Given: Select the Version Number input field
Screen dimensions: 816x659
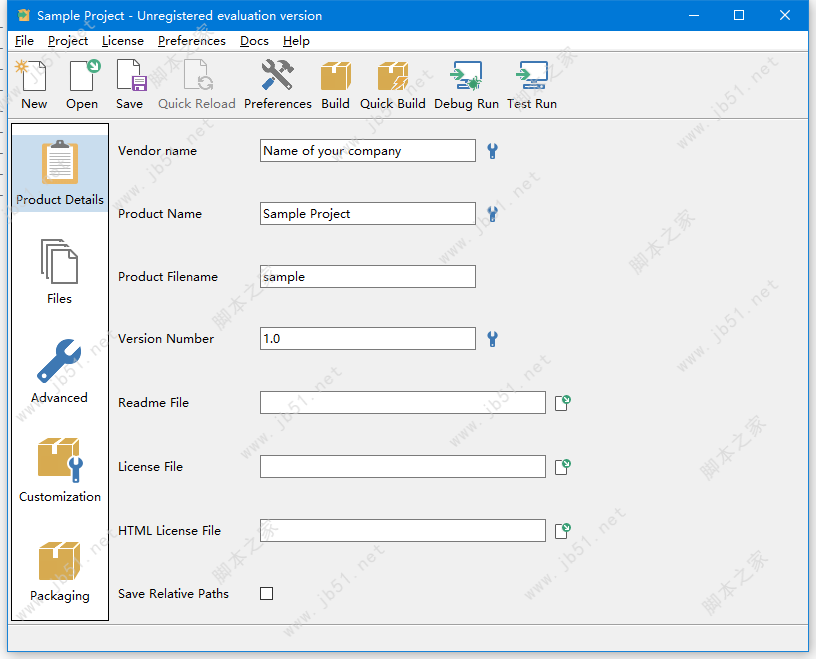Looking at the screenshot, I should point(368,338).
